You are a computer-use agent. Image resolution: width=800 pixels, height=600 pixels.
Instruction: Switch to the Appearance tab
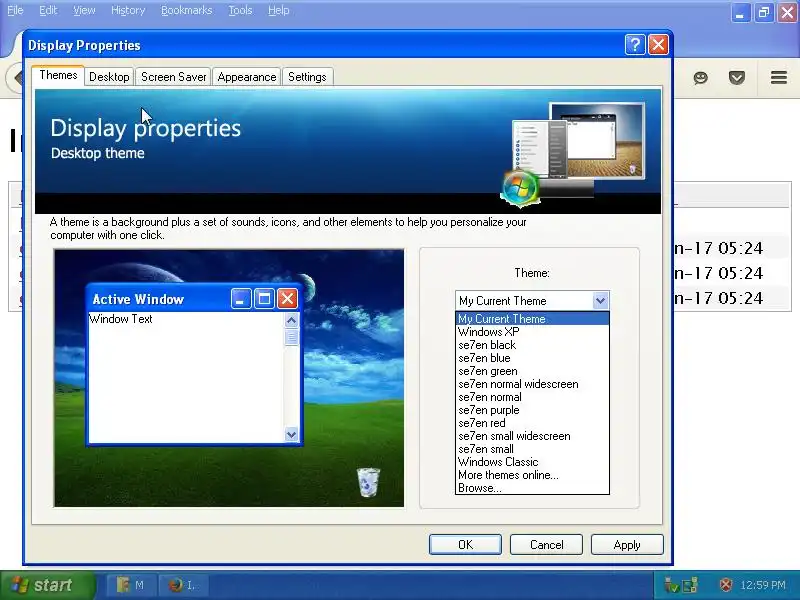pos(246,77)
